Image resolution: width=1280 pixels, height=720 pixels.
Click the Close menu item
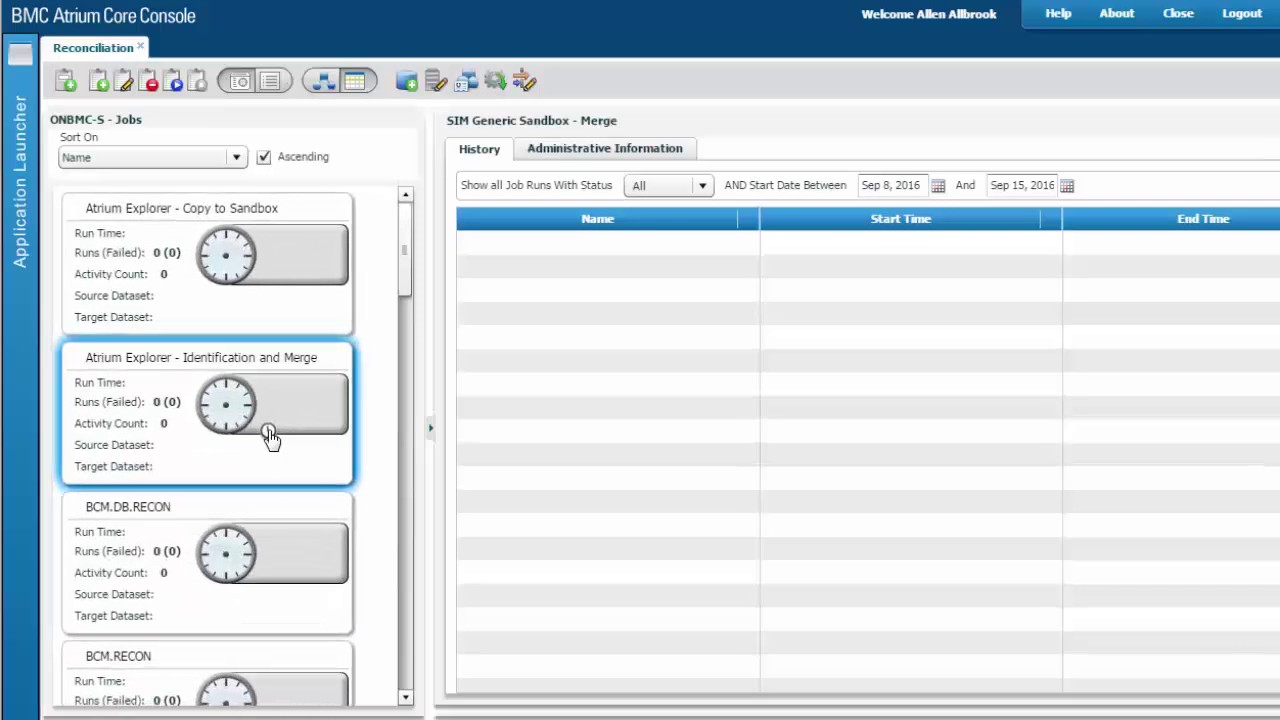tap(1178, 13)
